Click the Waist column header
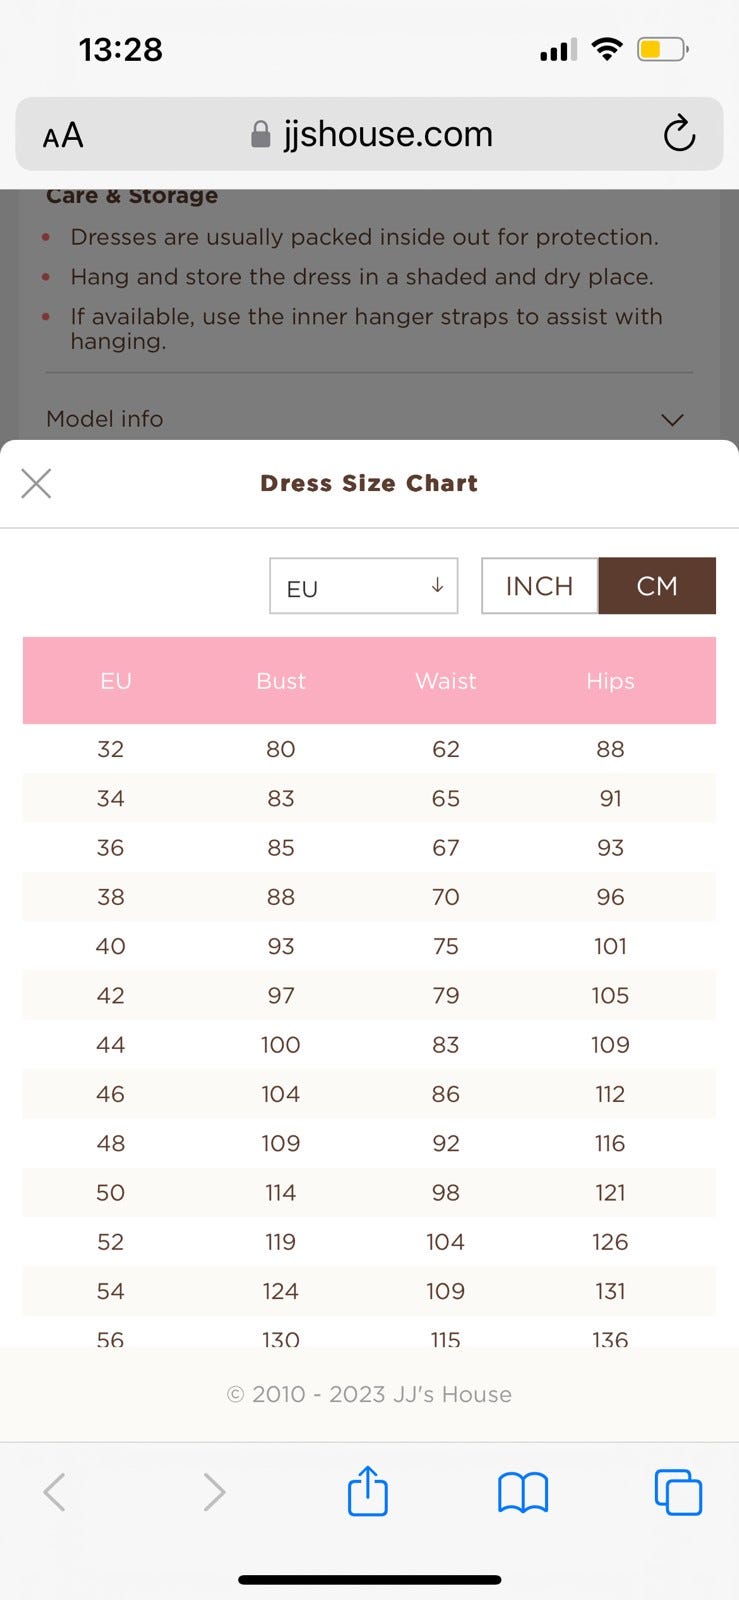 pos(446,681)
